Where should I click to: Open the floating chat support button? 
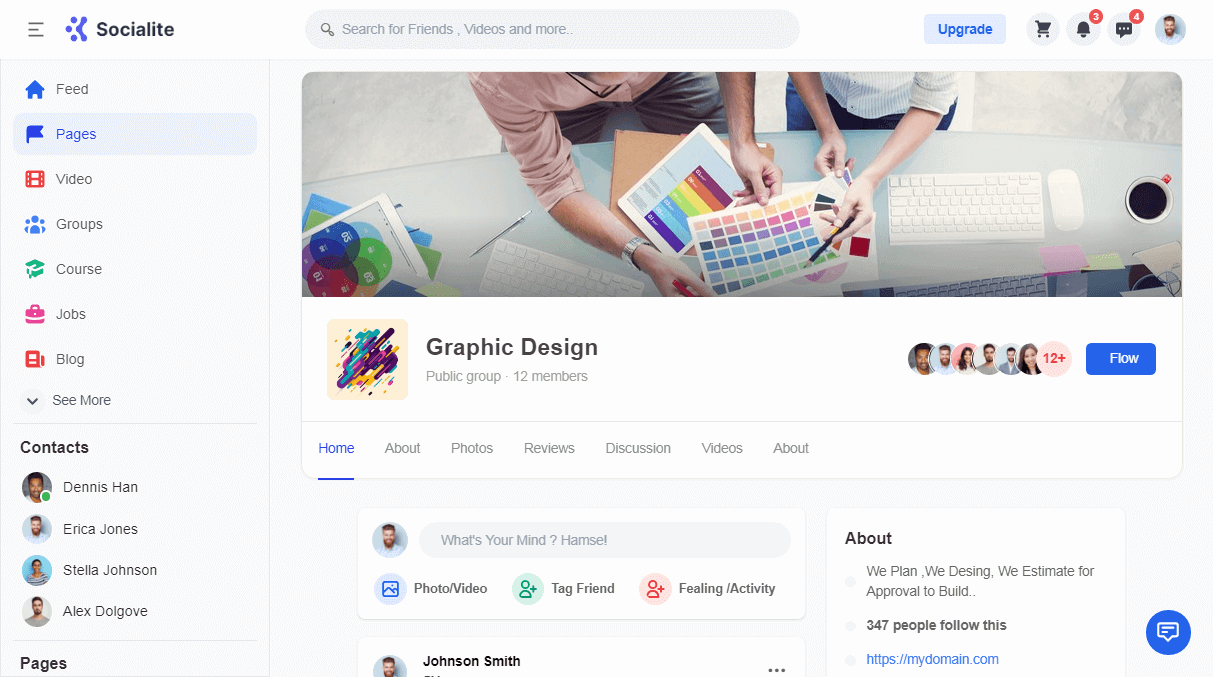click(1168, 632)
